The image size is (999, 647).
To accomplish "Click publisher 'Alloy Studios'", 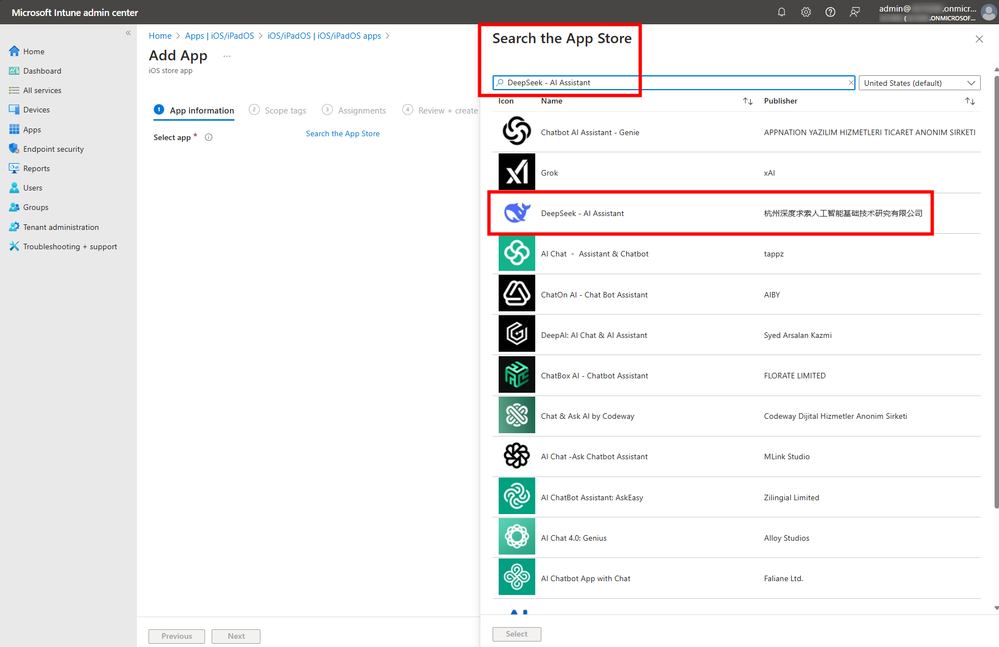I will [786, 538].
